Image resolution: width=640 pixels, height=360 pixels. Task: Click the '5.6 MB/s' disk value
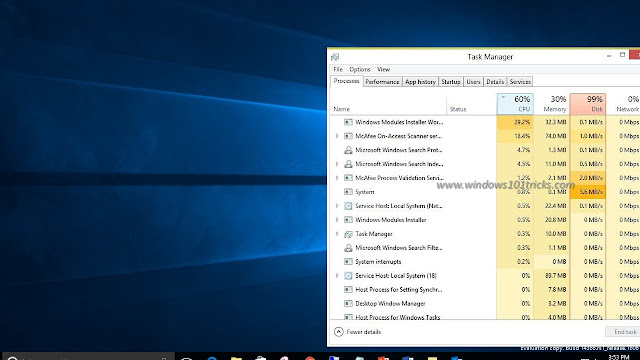(x=591, y=192)
